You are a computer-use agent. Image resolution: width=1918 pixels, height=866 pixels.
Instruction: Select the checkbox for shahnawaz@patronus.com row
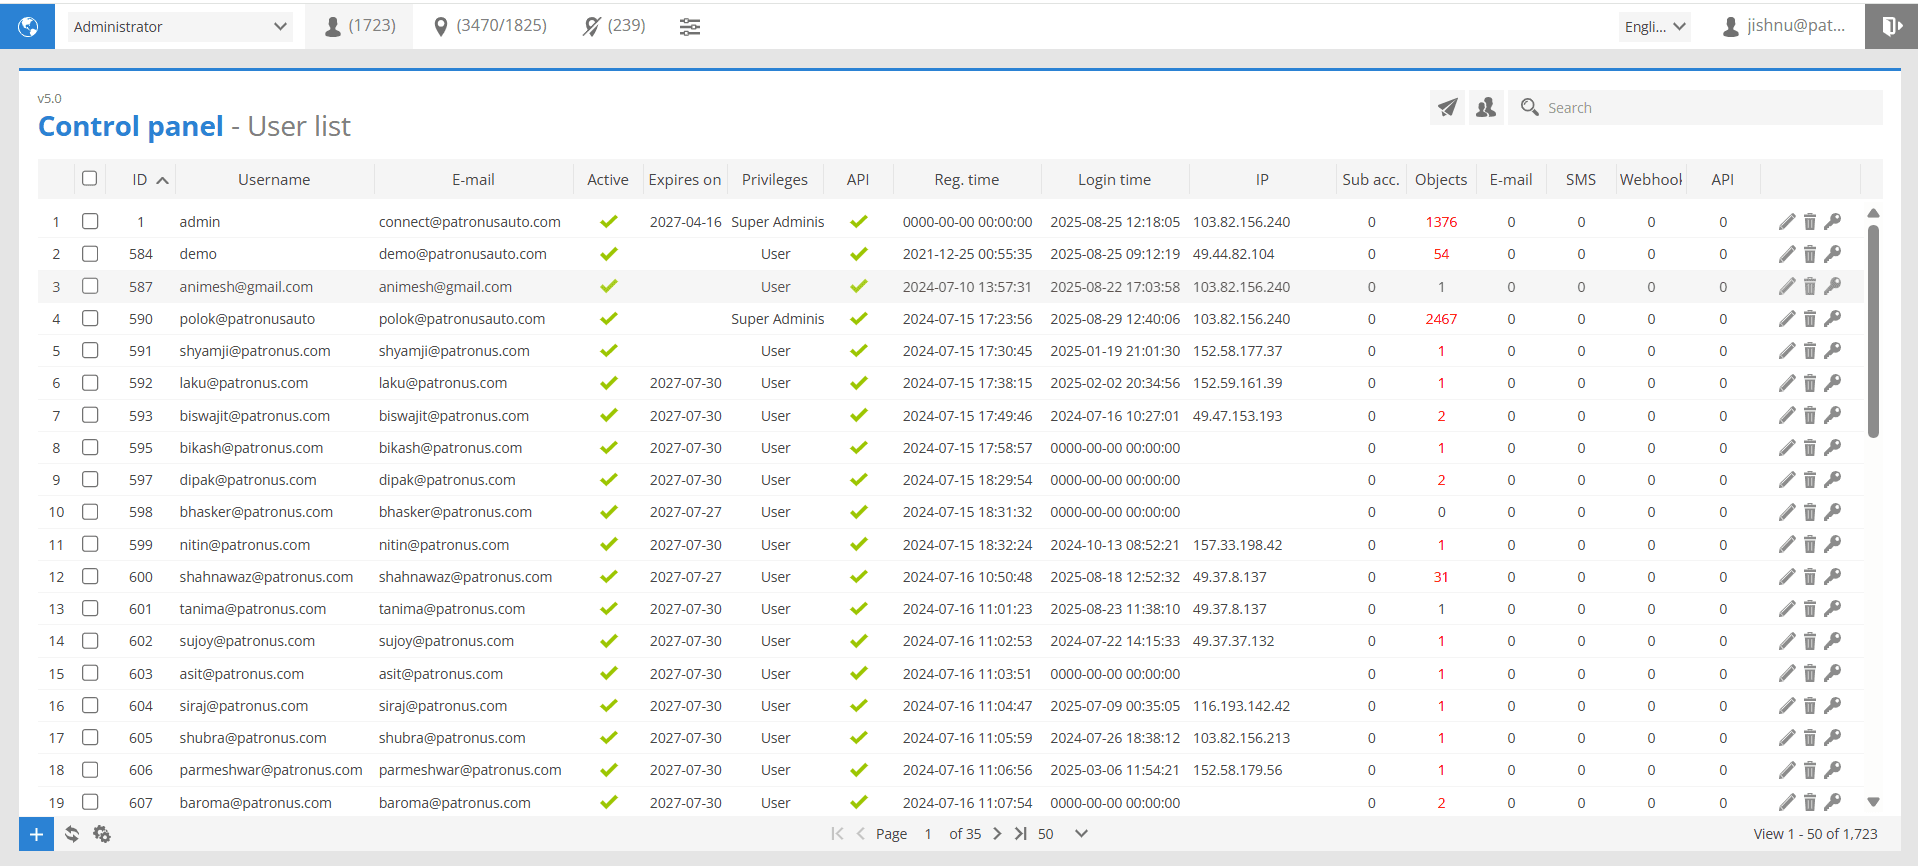pos(90,577)
